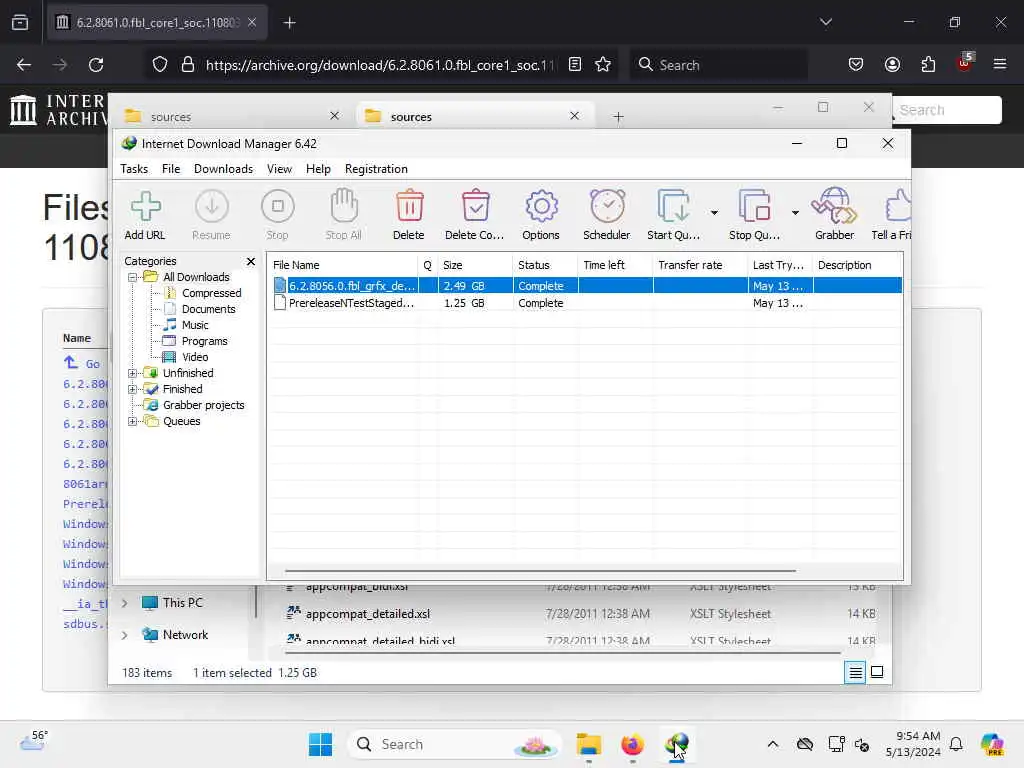Select appcompat_detailed.xsl in Explorer
The image size is (1024, 768).
click(368, 614)
